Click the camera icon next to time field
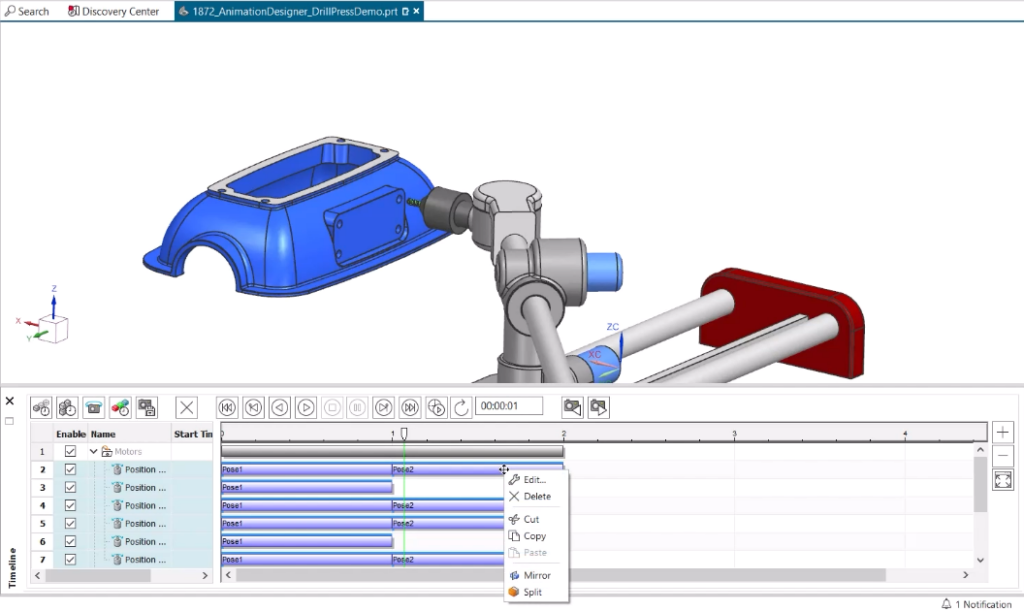This screenshot has height=612, width=1024. point(572,407)
